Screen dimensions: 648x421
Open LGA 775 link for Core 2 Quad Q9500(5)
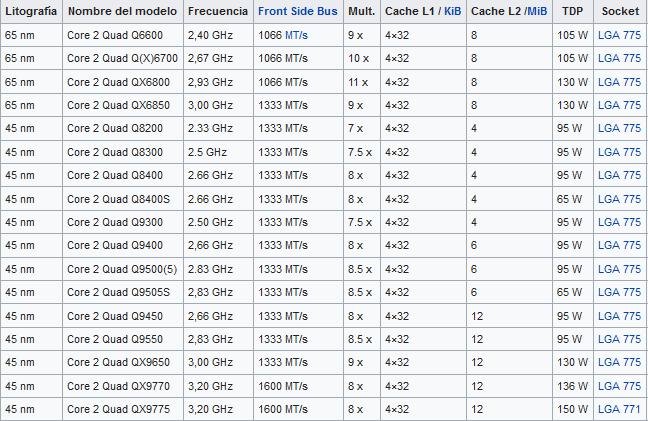point(619,269)
